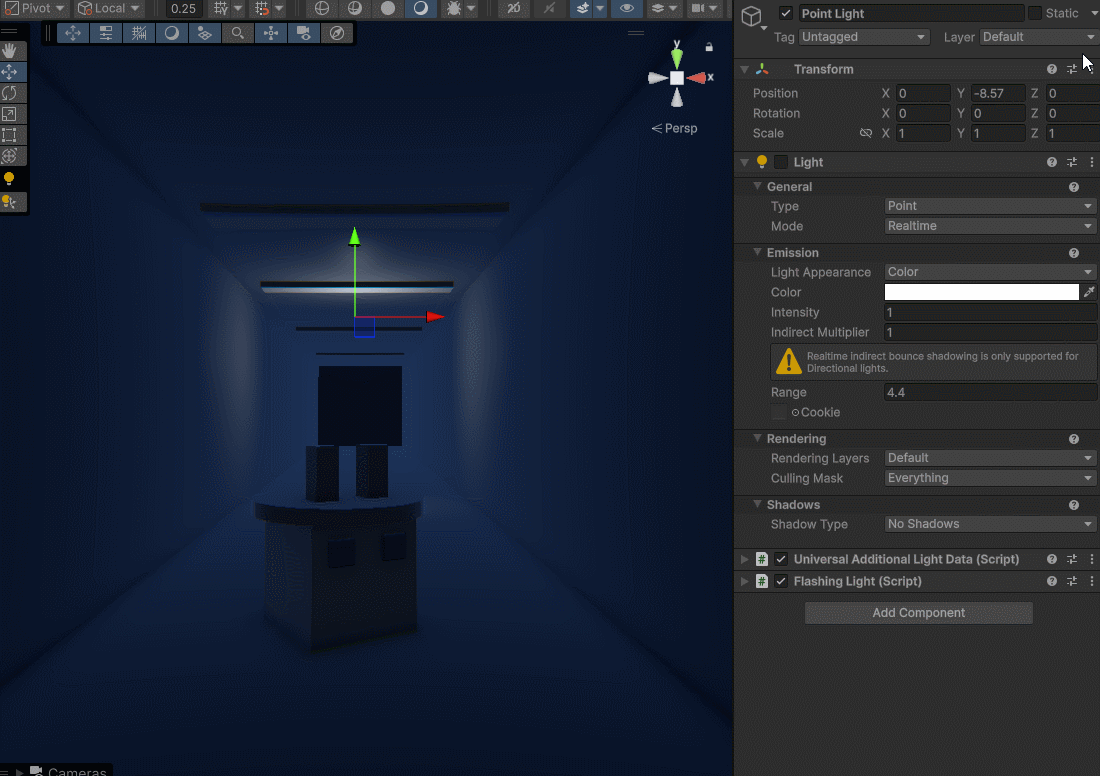This screenshot has height=776, width=1100.
Task: Expand Universal Additional Light Data component
Action: point(743,559)
